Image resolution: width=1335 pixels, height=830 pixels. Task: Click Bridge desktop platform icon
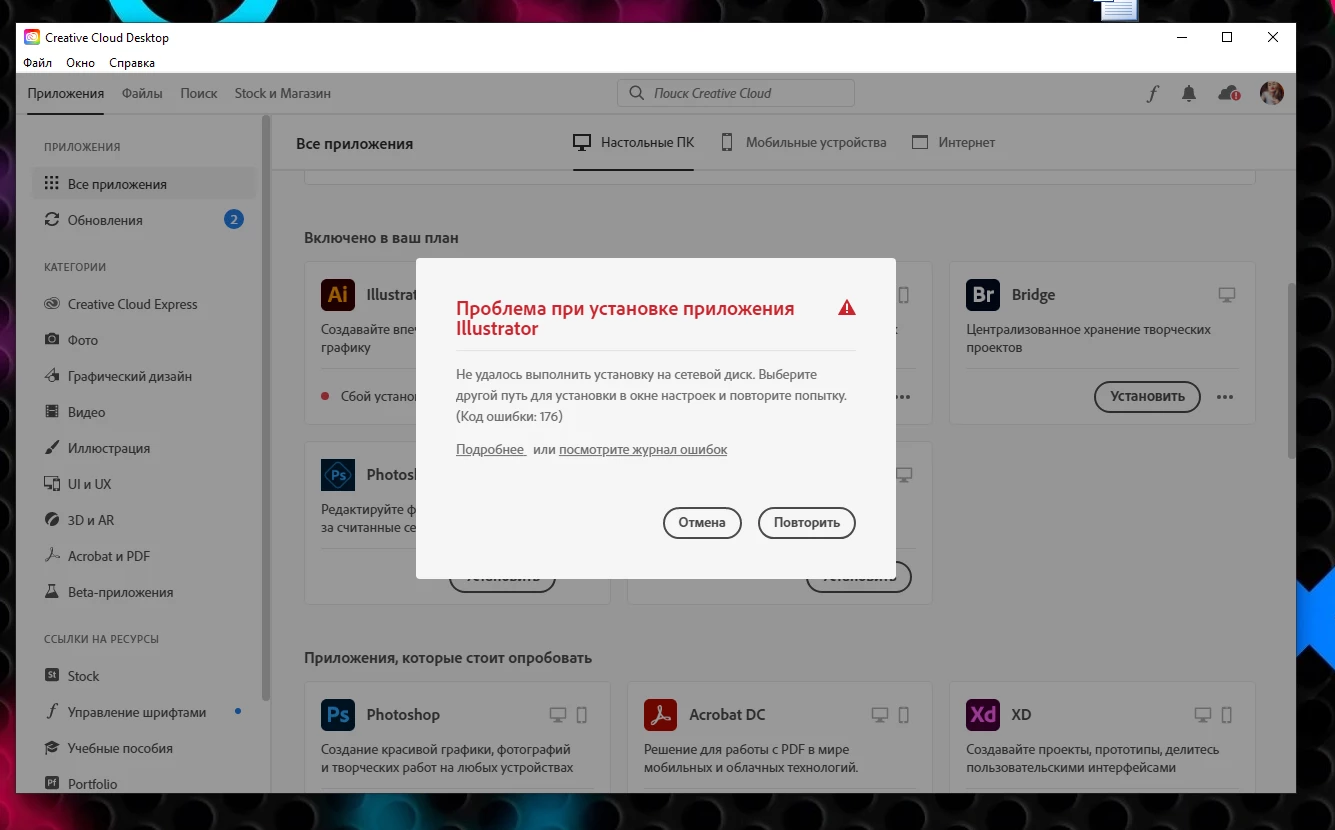(1227, 295)
